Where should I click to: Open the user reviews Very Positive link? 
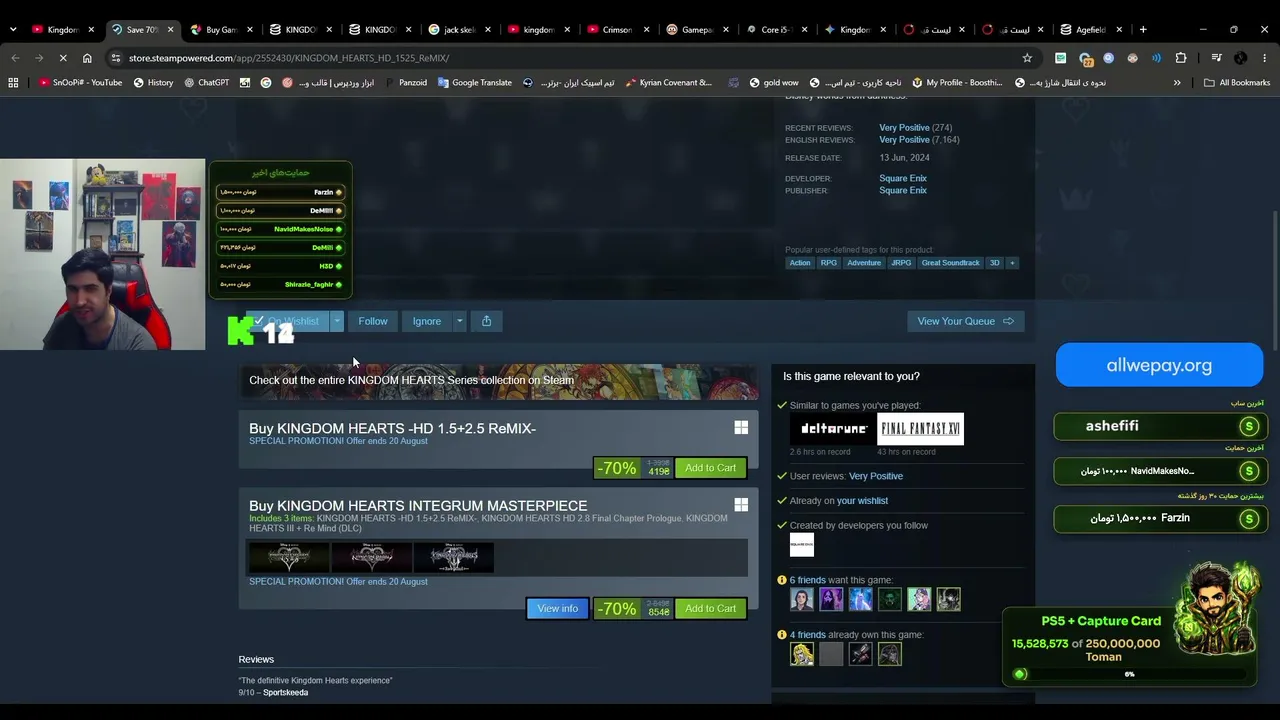[x=876, y=476]
